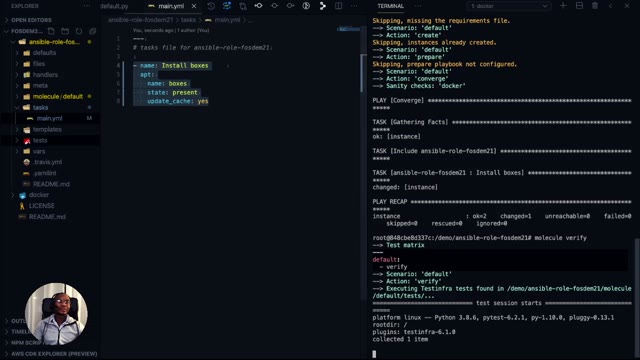Expand the handlers folder
The width and height of the screenshot is (640, 360).
click(x=45, y=75)
